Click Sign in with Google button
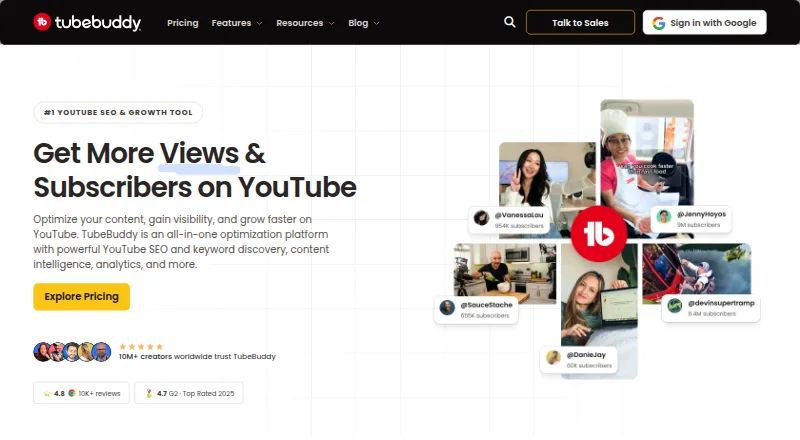This screenshot has width=800, height=440. [x=704, y=22]
